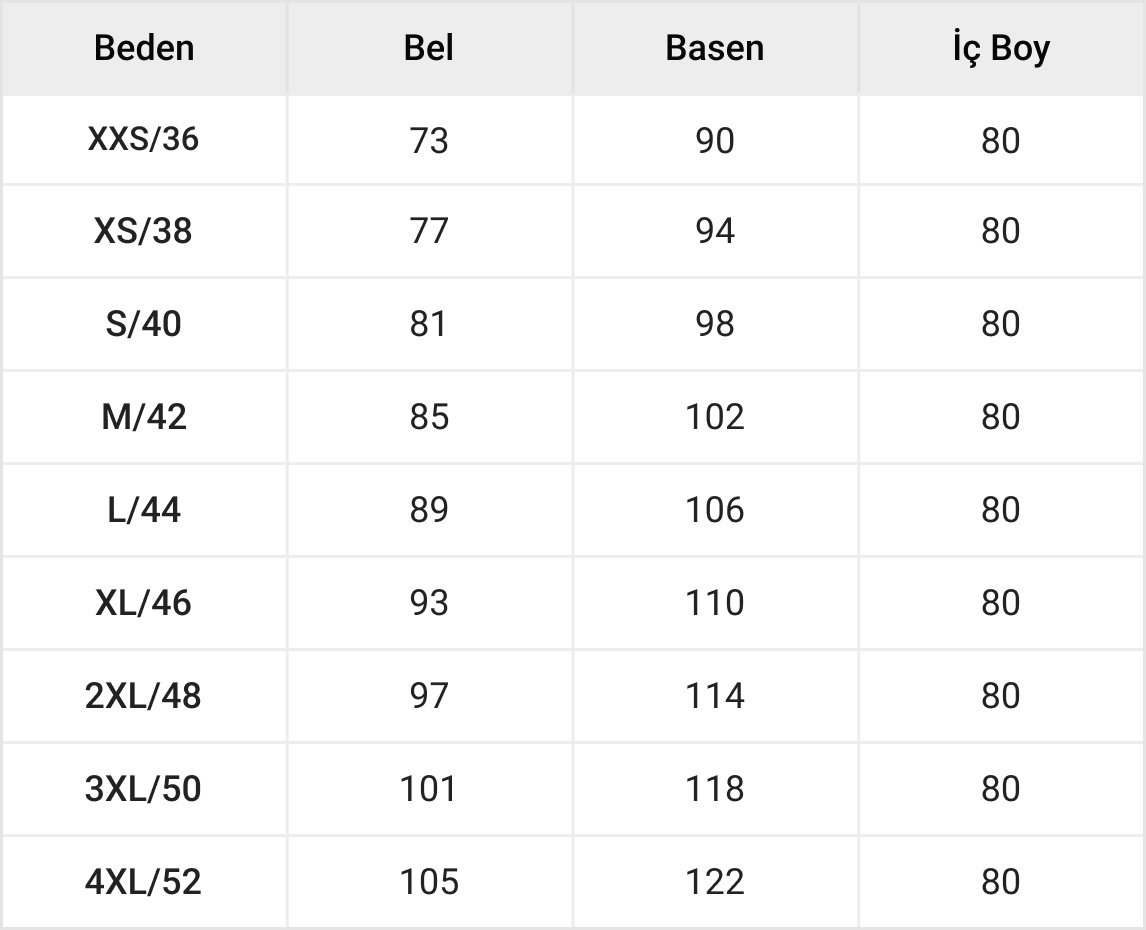This screenshot has width=1146, height=930.
Task: Click the İç Boy column header
Action: (1000, 48)
